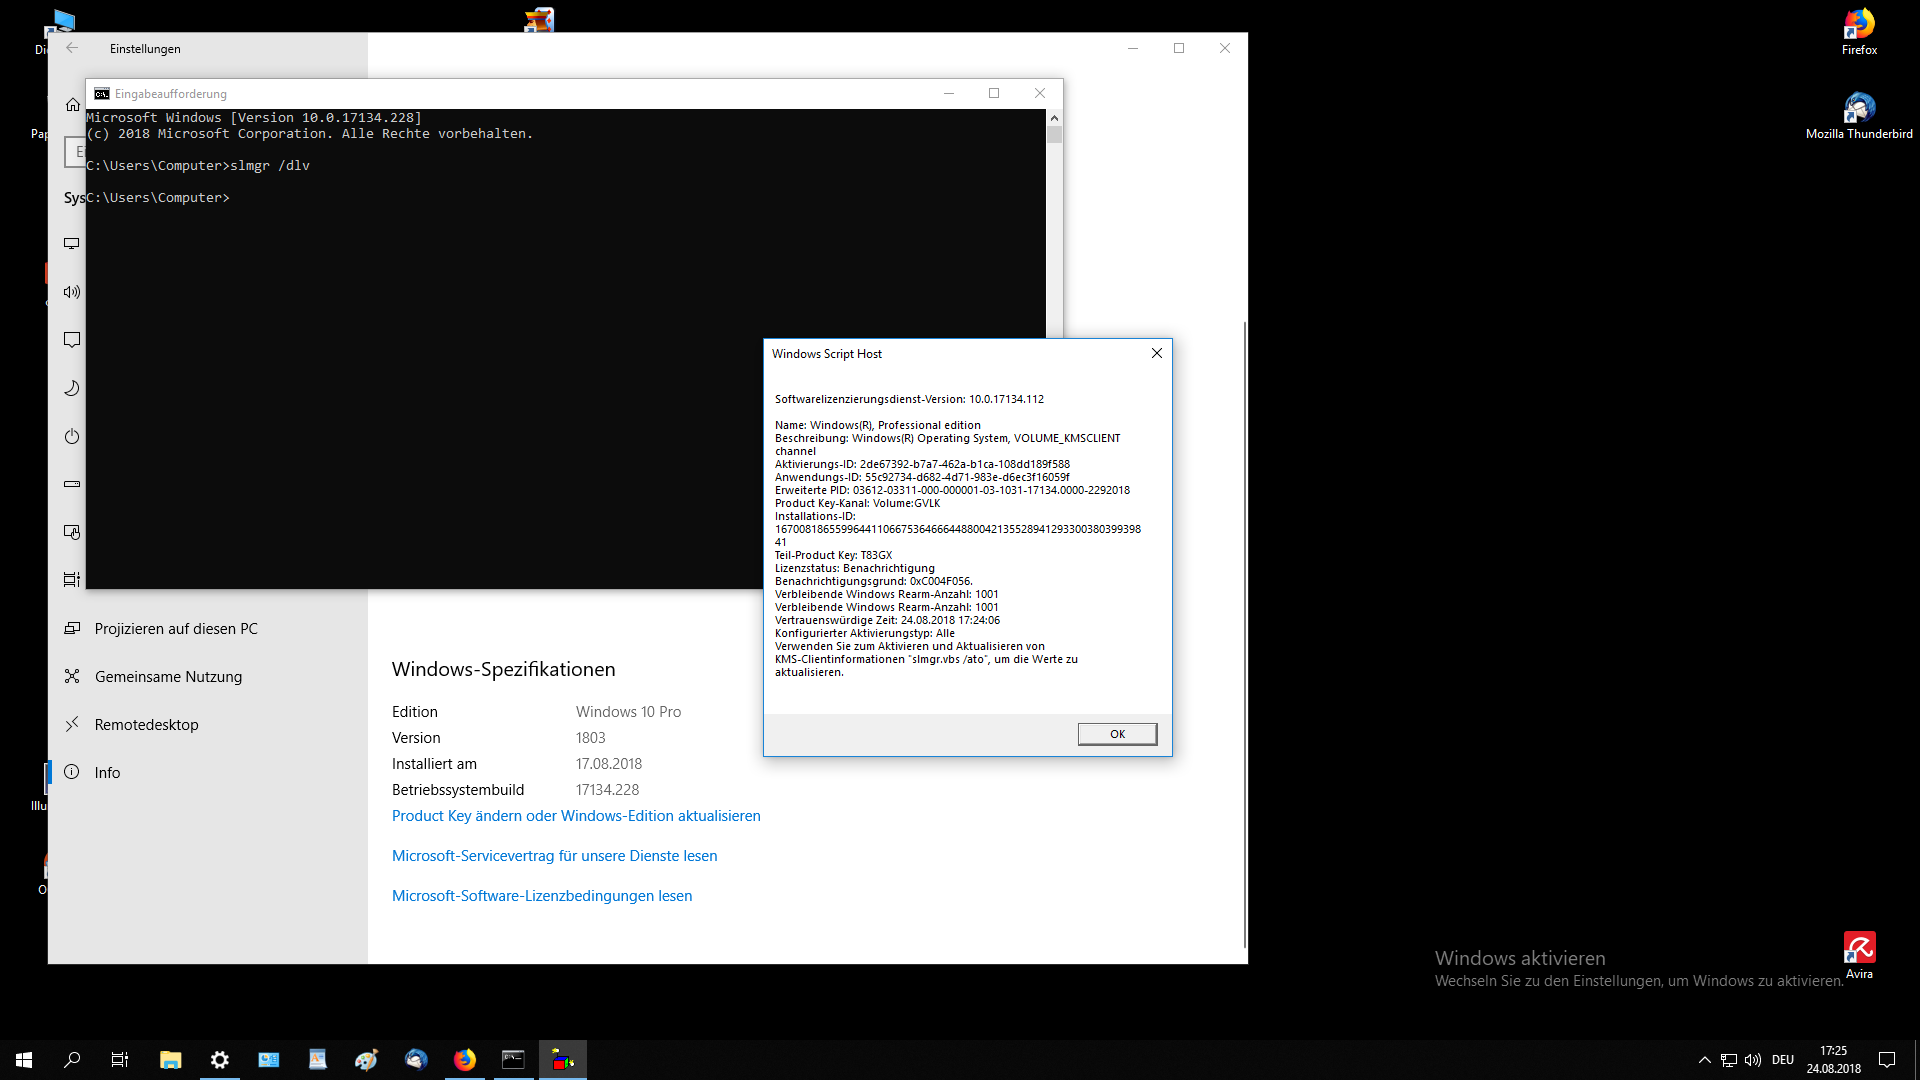Expand hidden system tray icons chevron
Screen dimensions: 1920x1080
coord(1704,1059)
